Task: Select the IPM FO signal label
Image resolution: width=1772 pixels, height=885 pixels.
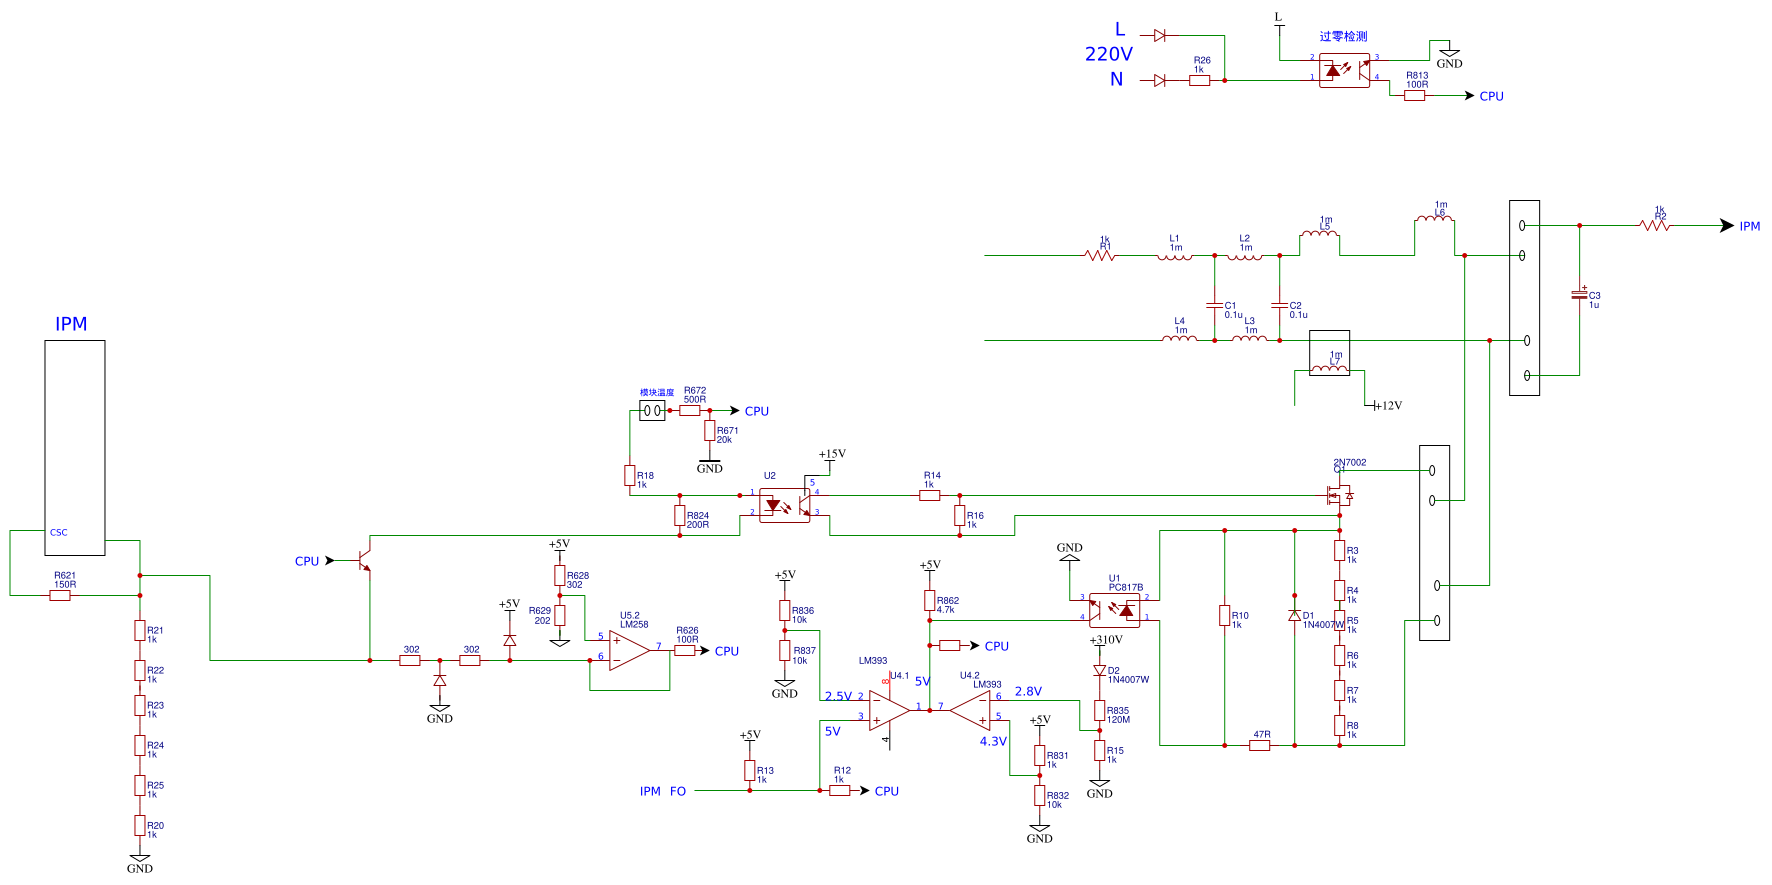Action: (x=663, y=791)
